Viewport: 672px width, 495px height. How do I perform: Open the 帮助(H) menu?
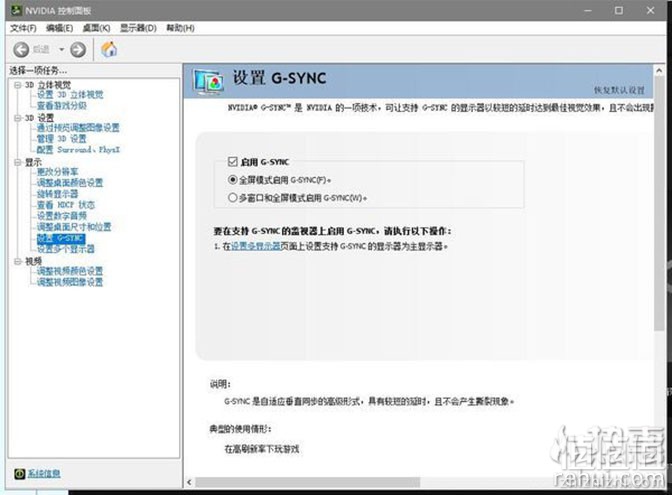tap(180, 28)
